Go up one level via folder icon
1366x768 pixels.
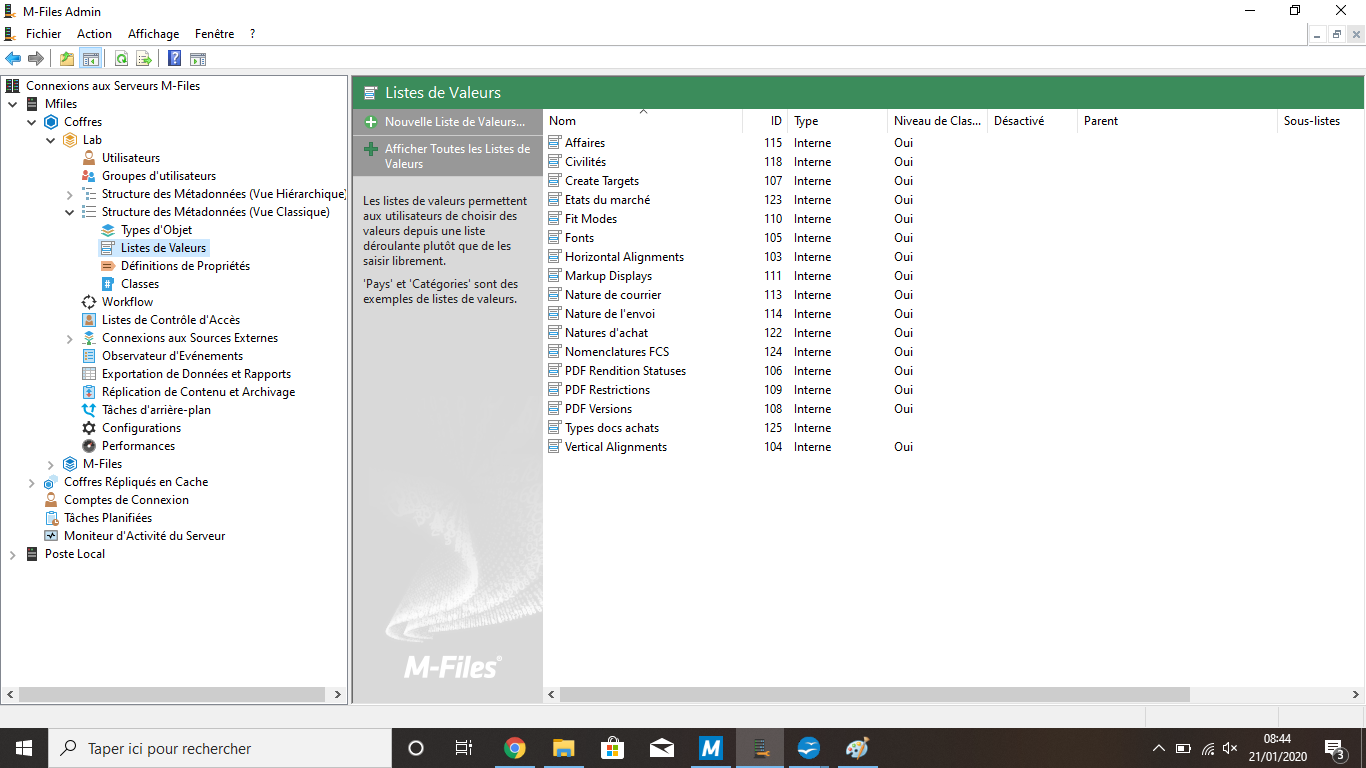tap(67, 59)
